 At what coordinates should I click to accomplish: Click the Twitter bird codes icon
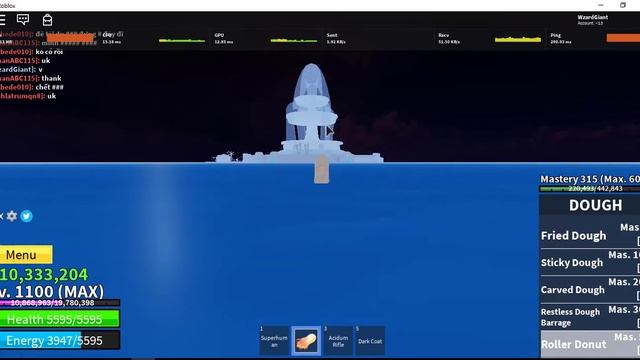tap(27, 216)
